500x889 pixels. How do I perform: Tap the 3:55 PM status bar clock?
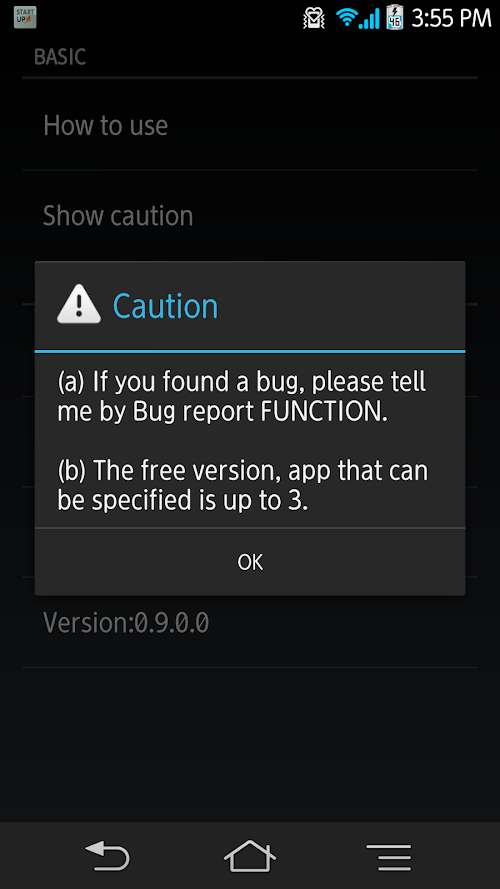coord(451,18)
